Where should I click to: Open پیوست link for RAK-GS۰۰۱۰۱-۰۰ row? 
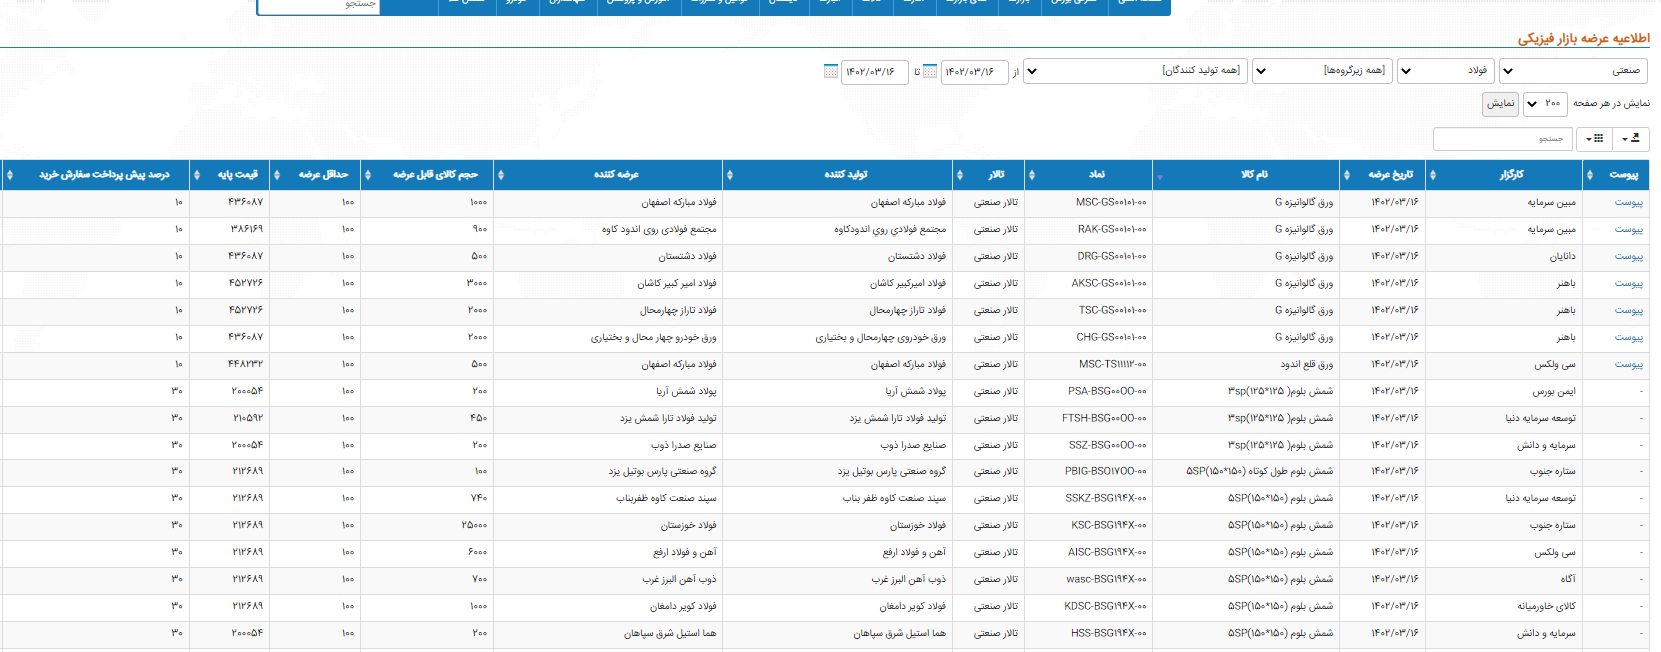click(x=1628, y=230)
